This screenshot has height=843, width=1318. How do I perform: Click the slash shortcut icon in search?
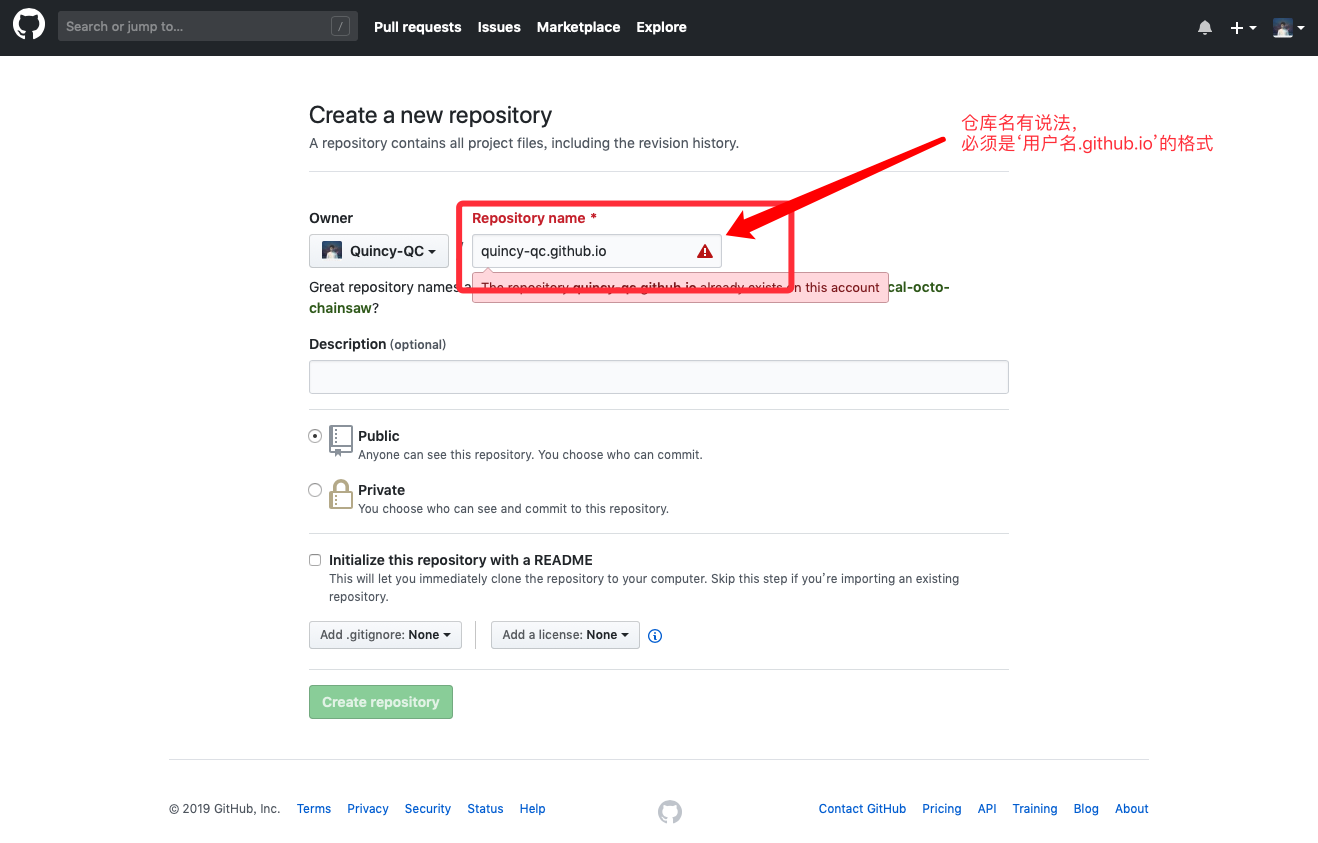[341, 27]
